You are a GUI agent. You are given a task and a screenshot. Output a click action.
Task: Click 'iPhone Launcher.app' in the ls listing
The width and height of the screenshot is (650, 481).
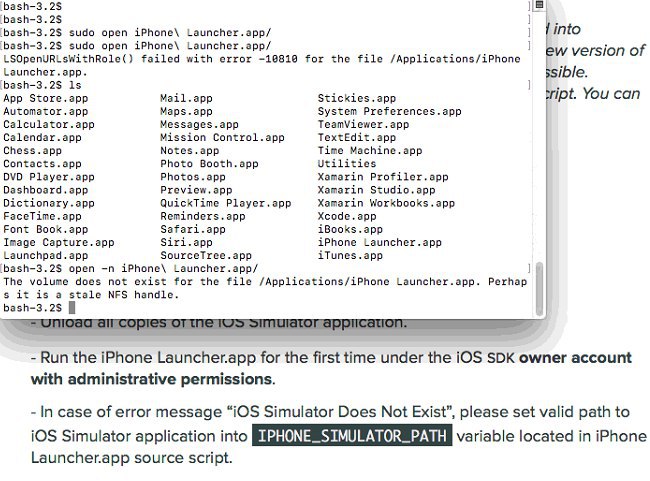coord(380,243)
